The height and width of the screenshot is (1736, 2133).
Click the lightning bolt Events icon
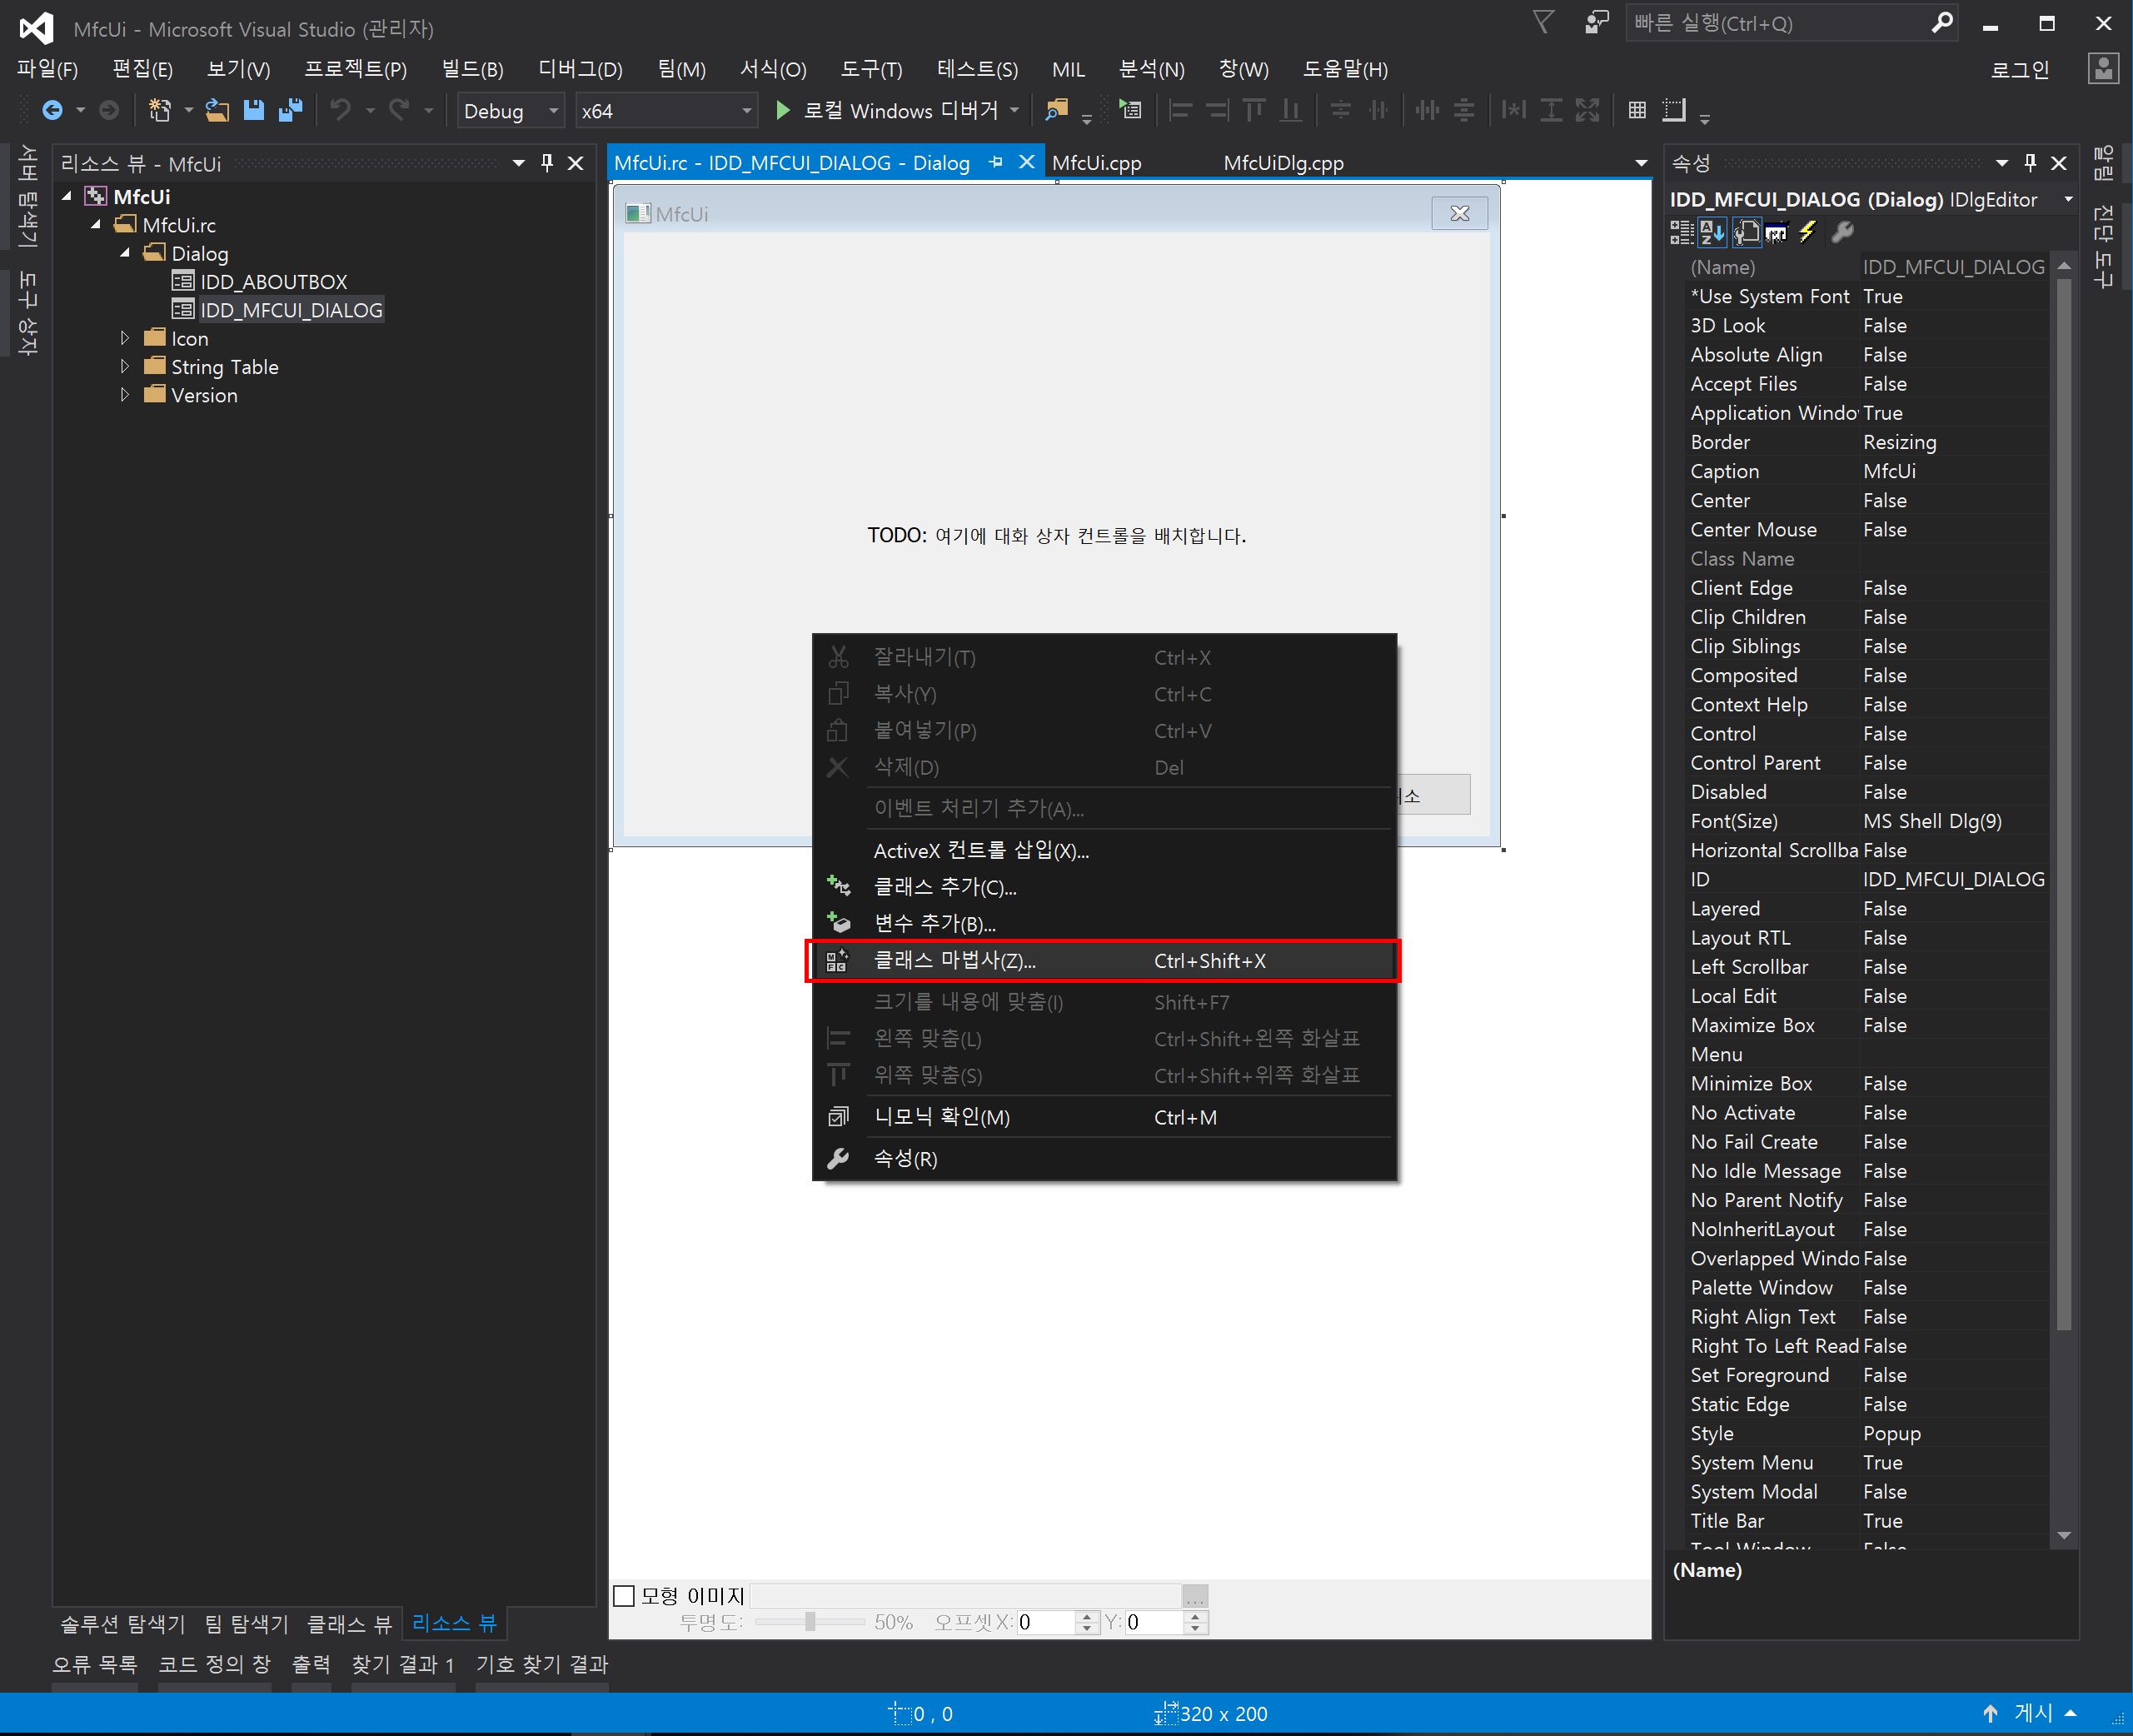(x=1807, y=232)
